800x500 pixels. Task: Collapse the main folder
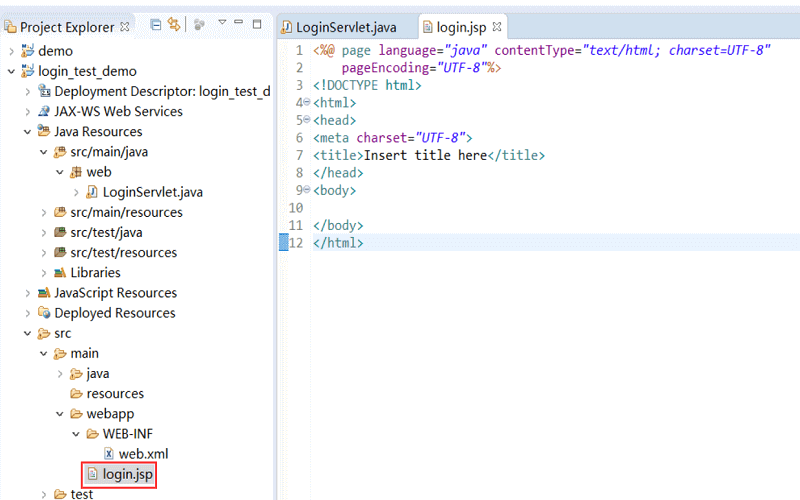[x=44, y=354]
